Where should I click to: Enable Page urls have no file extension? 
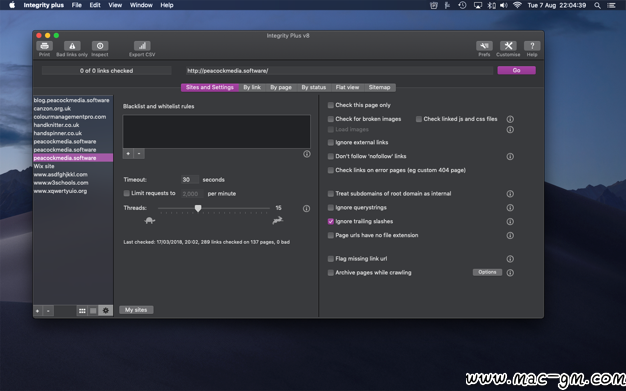coord(331,236)
